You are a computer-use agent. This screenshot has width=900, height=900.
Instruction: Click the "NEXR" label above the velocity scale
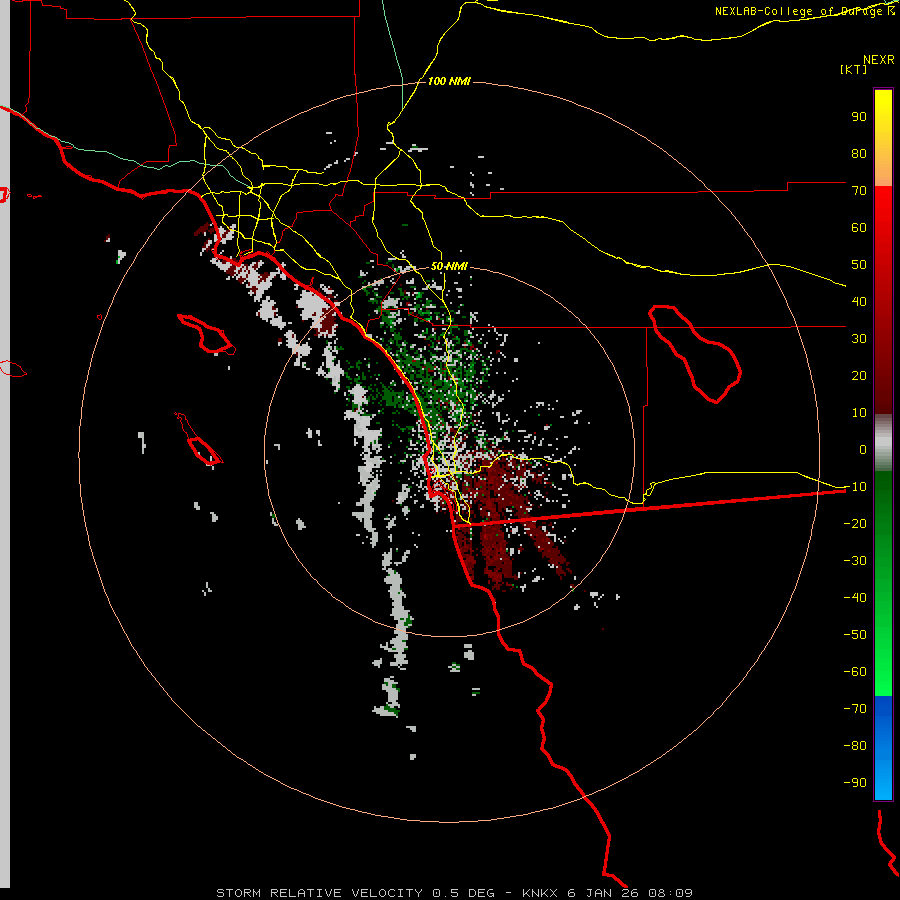pos(879,60)
